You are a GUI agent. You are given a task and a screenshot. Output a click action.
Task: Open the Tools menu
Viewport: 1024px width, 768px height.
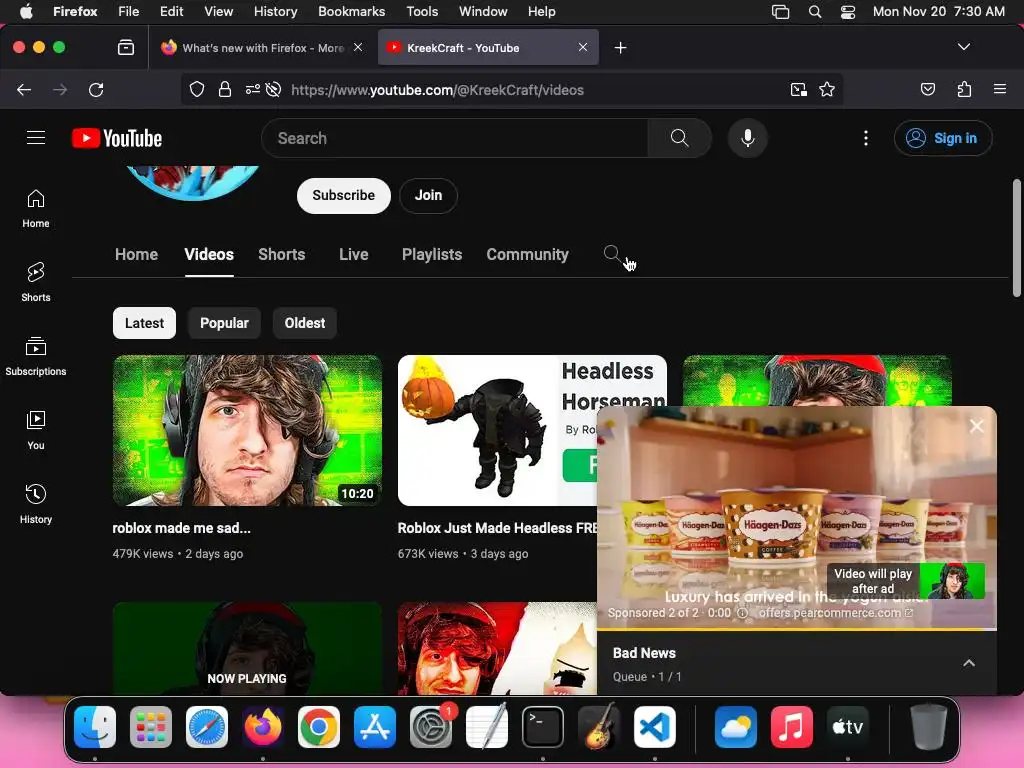click(x=422, y=12)
